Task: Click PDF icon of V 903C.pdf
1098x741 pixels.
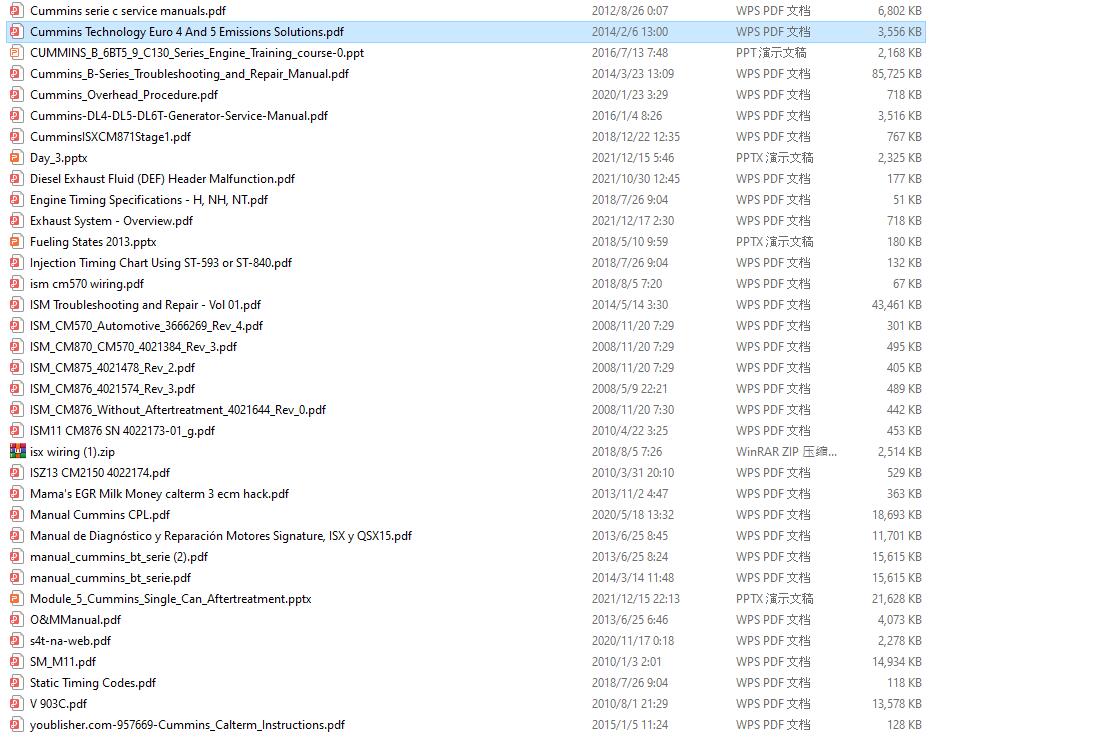Action: click(15, 704)
